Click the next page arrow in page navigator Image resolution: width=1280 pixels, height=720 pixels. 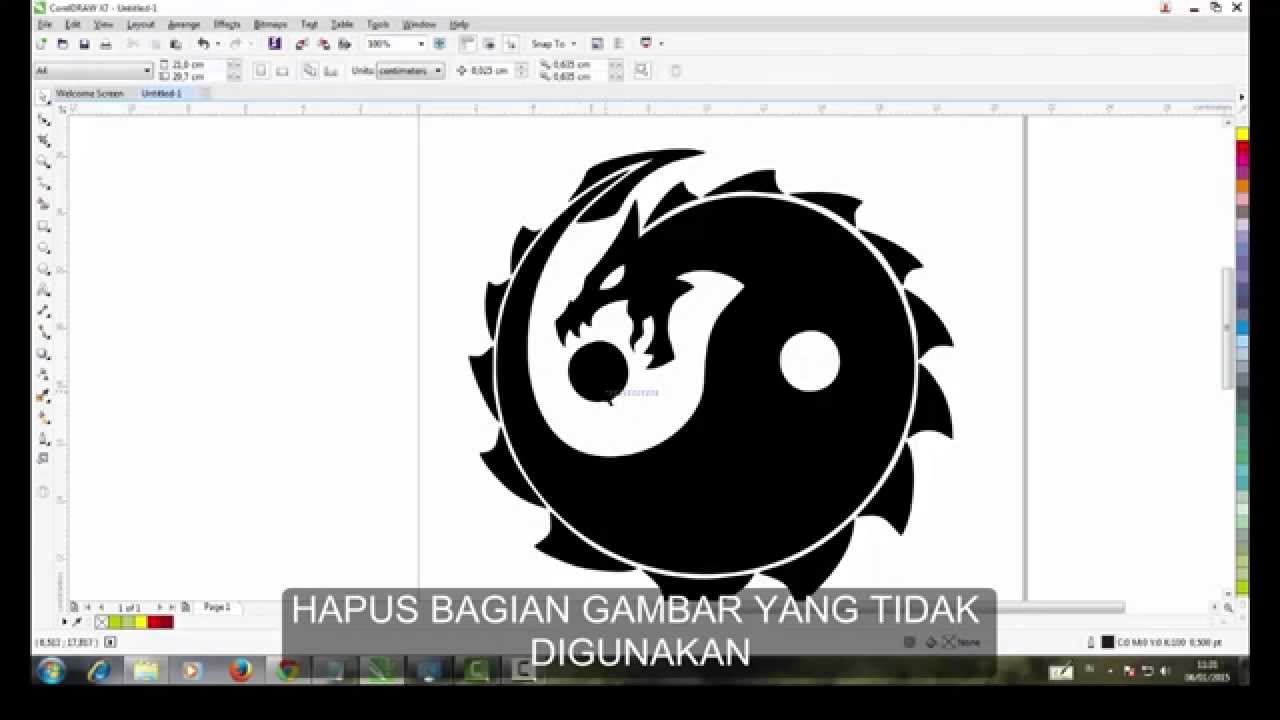[159, 607]
